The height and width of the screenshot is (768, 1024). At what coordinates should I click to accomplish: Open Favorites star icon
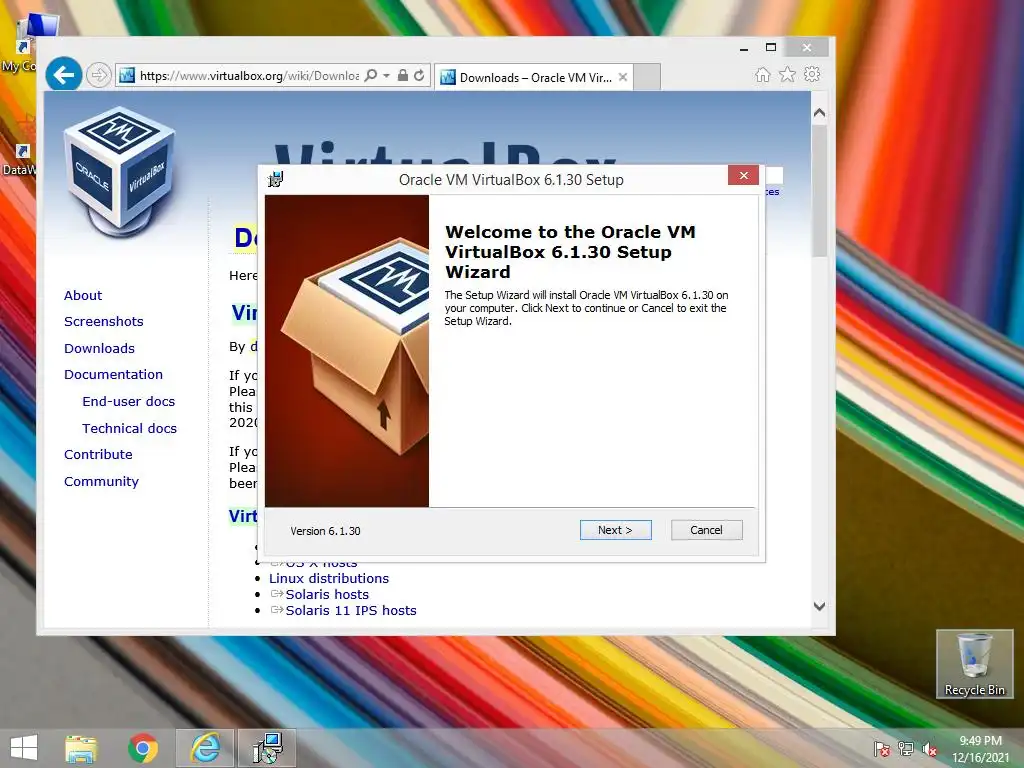[x=788, y=74]
